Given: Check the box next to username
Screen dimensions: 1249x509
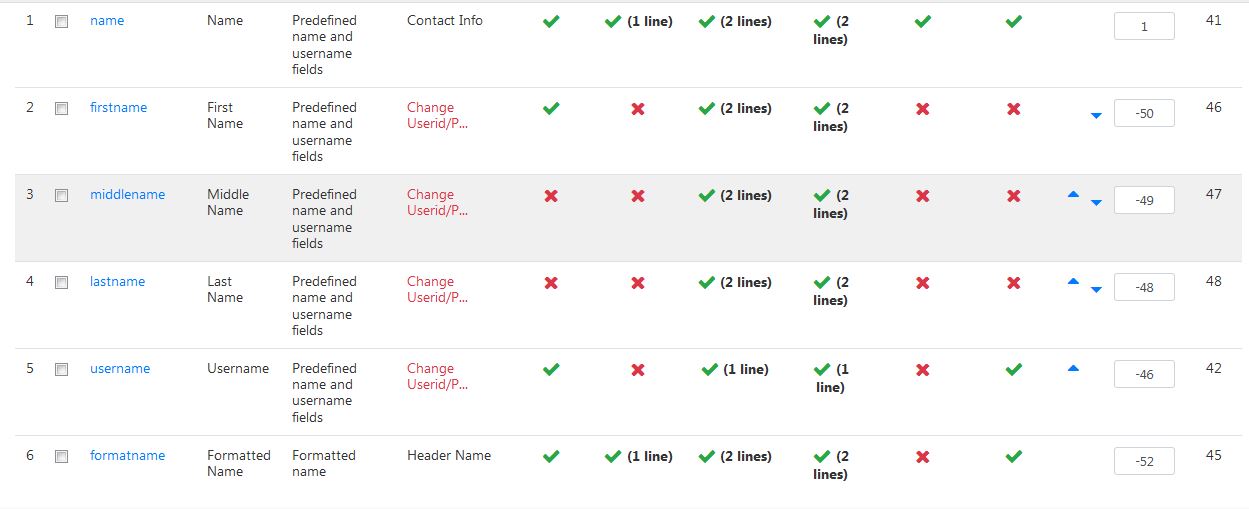Looking at the screenshot, I should tap(61, 369).
